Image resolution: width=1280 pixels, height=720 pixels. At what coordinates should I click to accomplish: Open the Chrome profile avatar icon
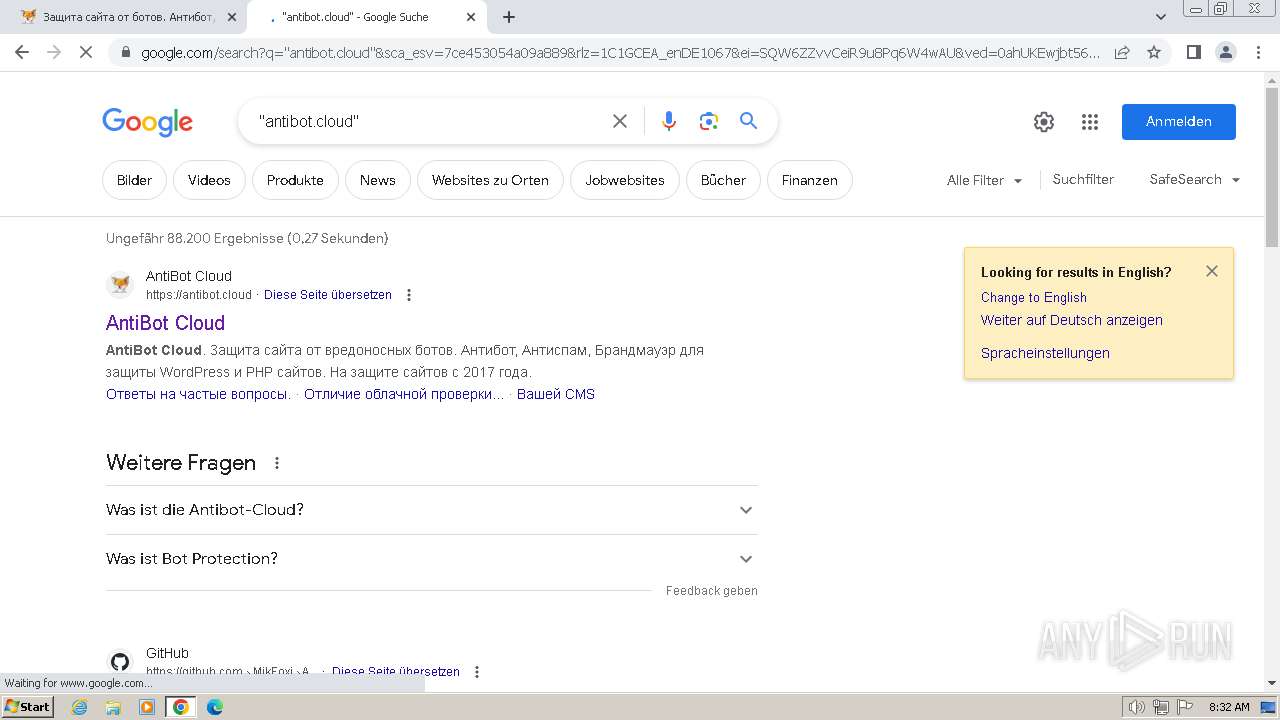point(1225,52)
